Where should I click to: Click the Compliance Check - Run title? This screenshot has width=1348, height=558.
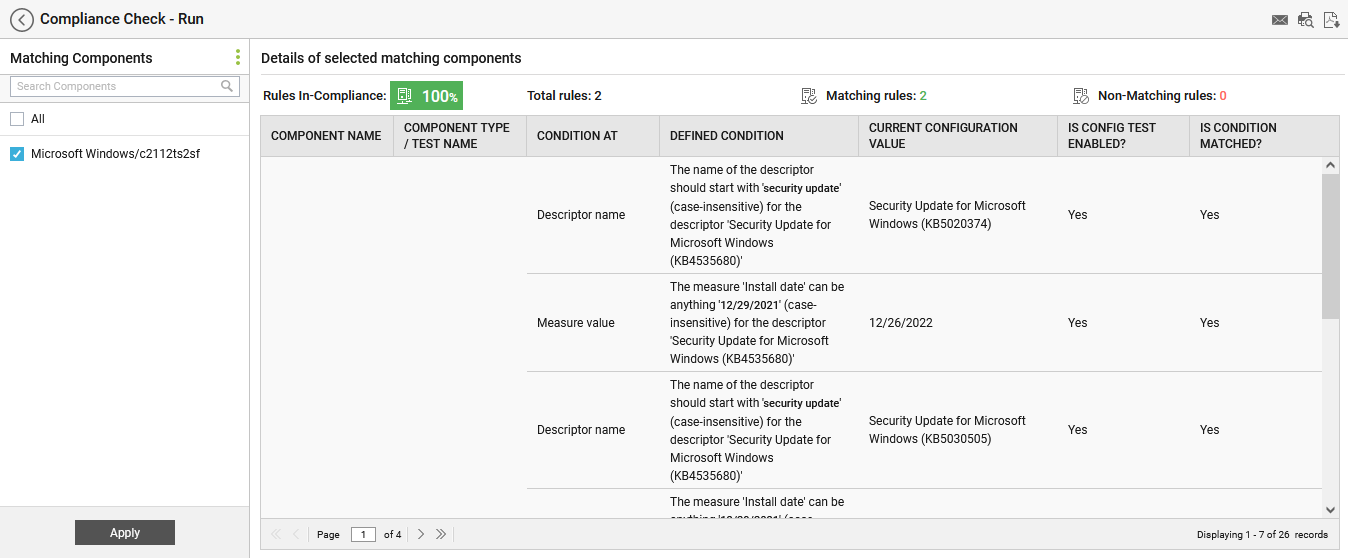[122, 19]
